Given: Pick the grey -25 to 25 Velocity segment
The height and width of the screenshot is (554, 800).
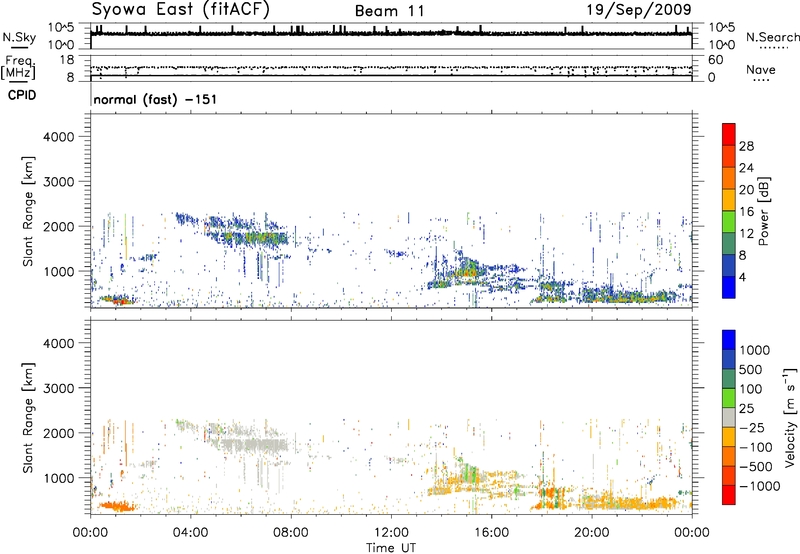Looking at the screenshot, I should (x=729, y=418).
